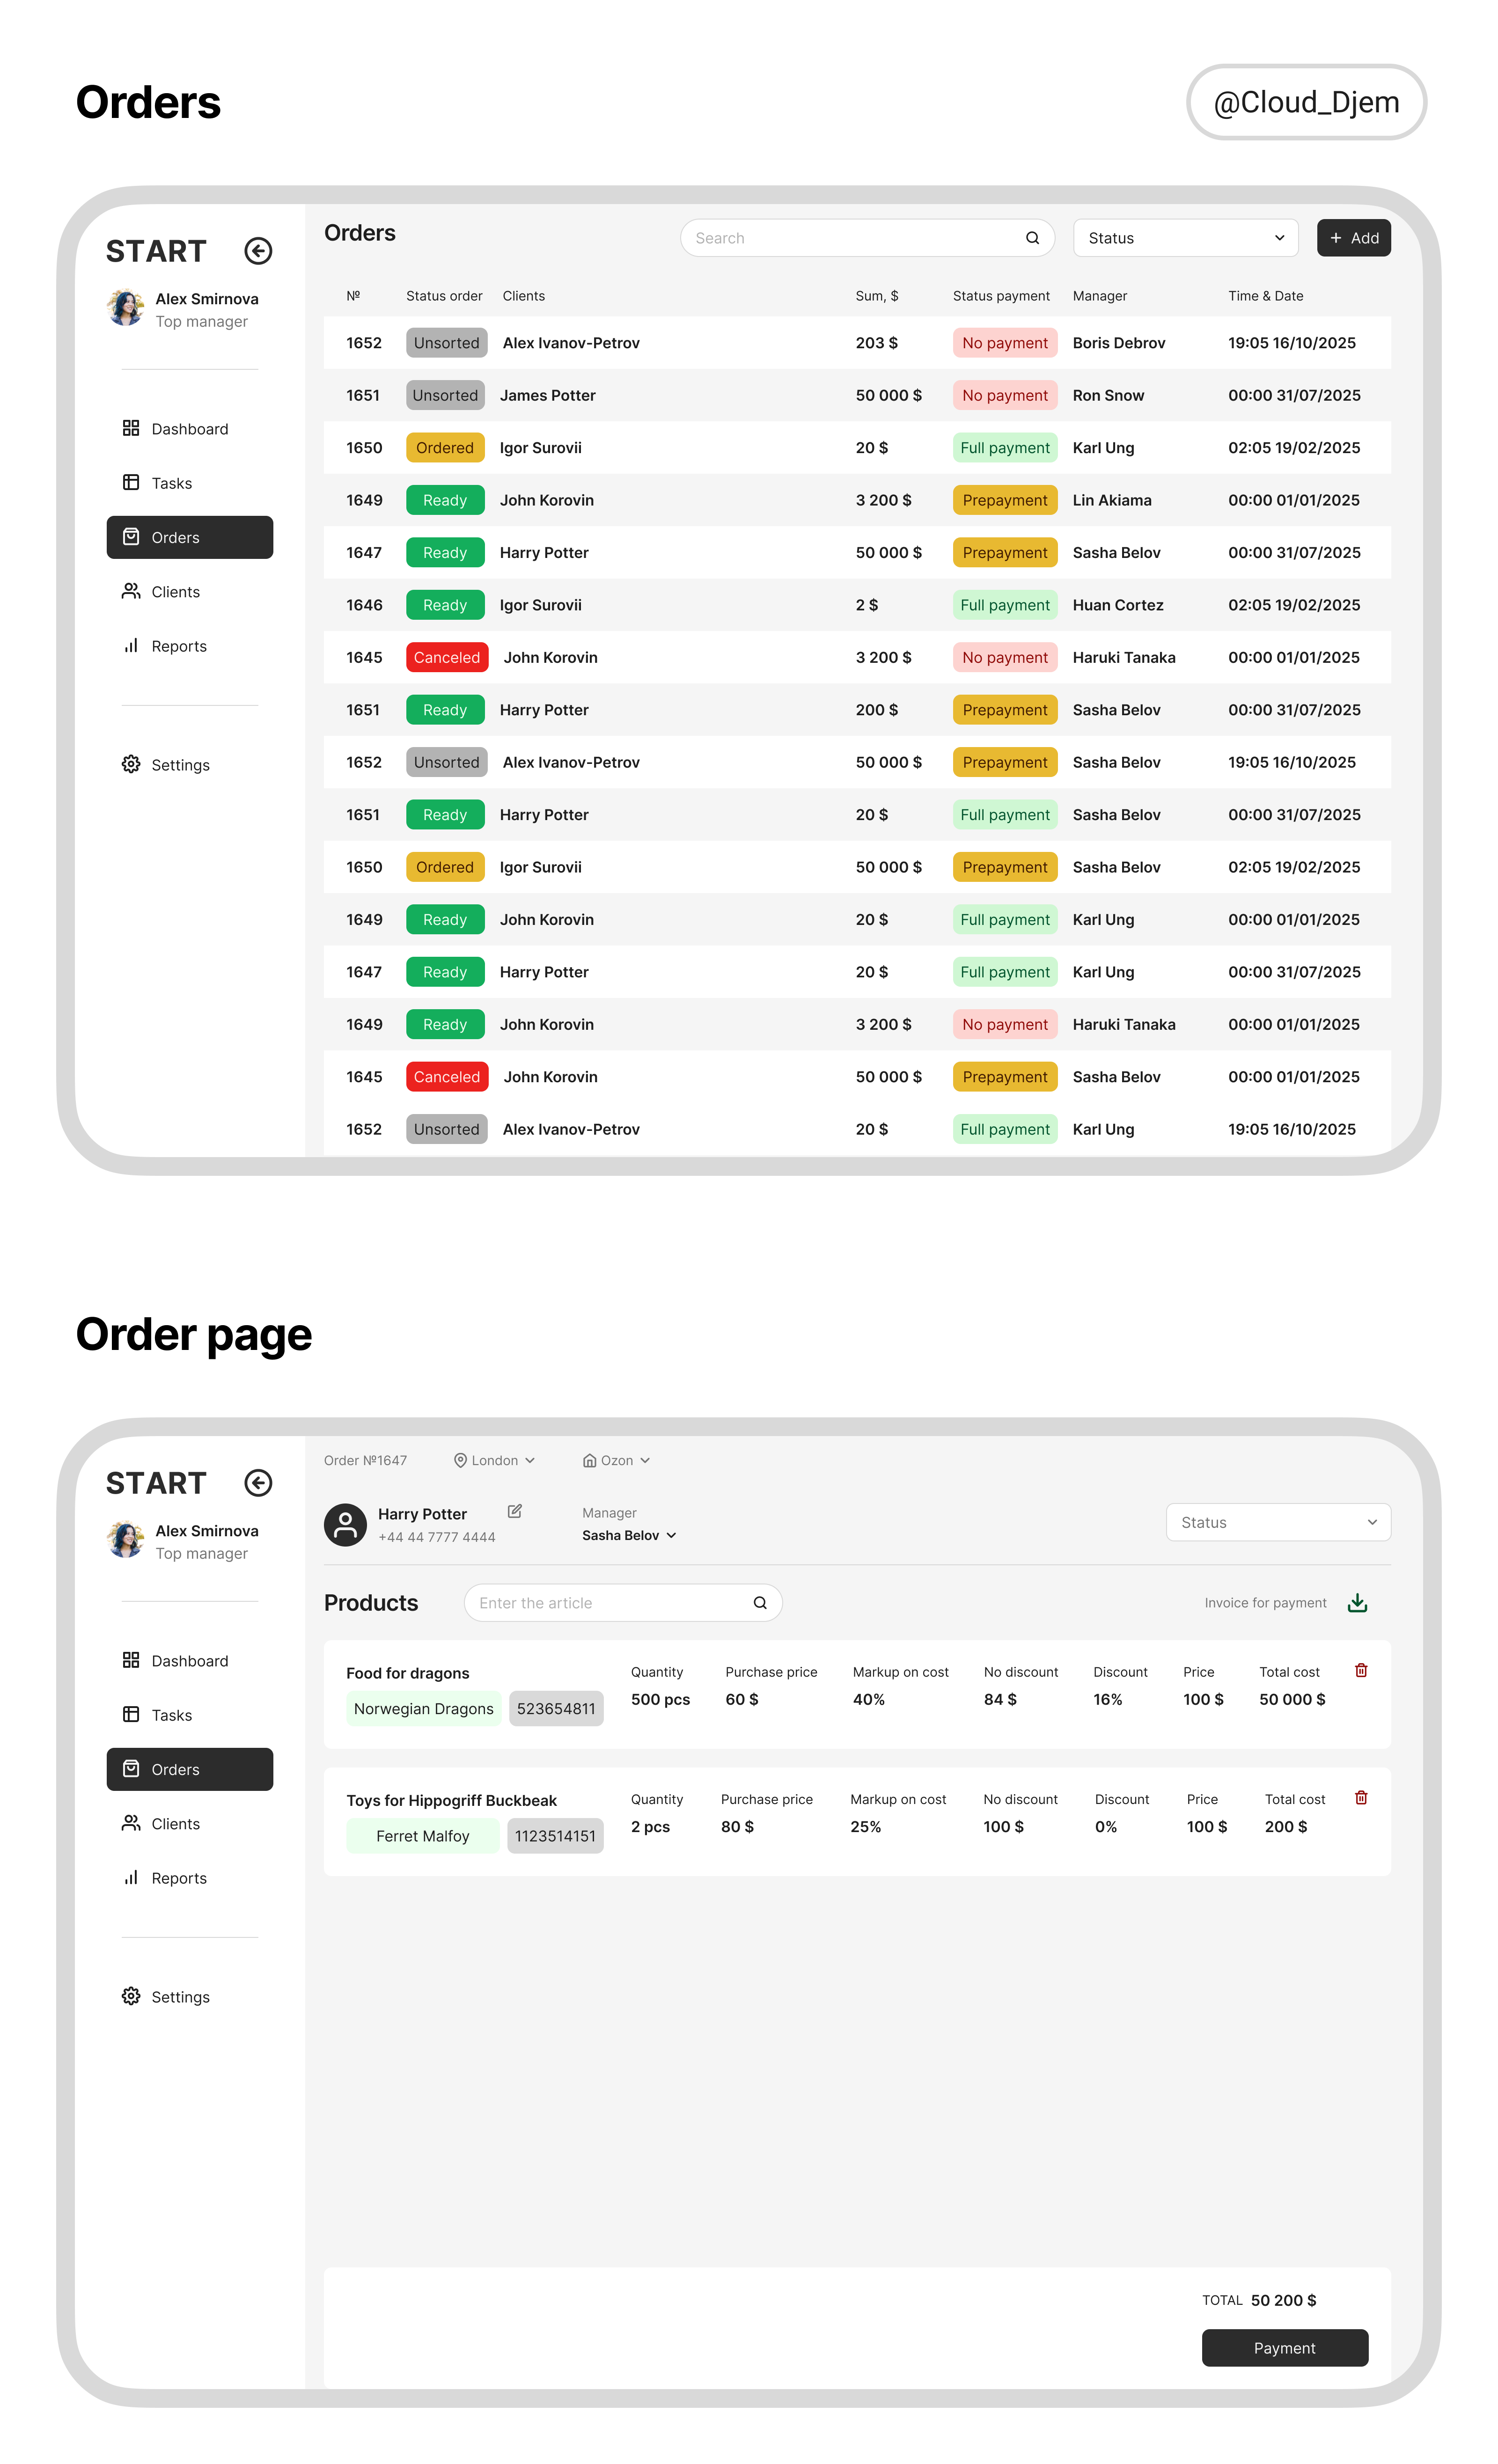The height and width of the screenshot is (2464, 1498).
Task: Select the Reports bar-chart icon
Action: click(131, 645)
